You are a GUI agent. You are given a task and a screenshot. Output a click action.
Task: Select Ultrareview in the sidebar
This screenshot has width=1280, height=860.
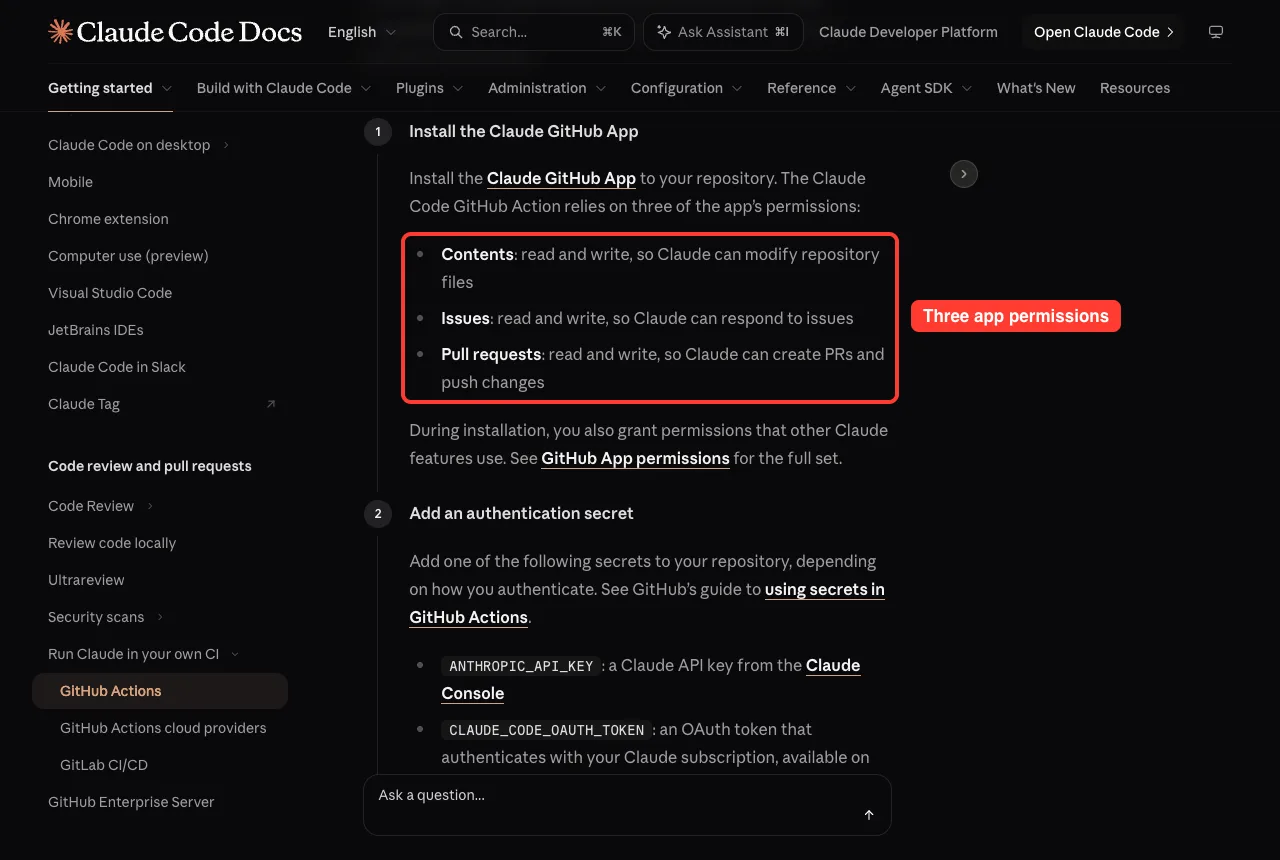[x=86, y=580]
